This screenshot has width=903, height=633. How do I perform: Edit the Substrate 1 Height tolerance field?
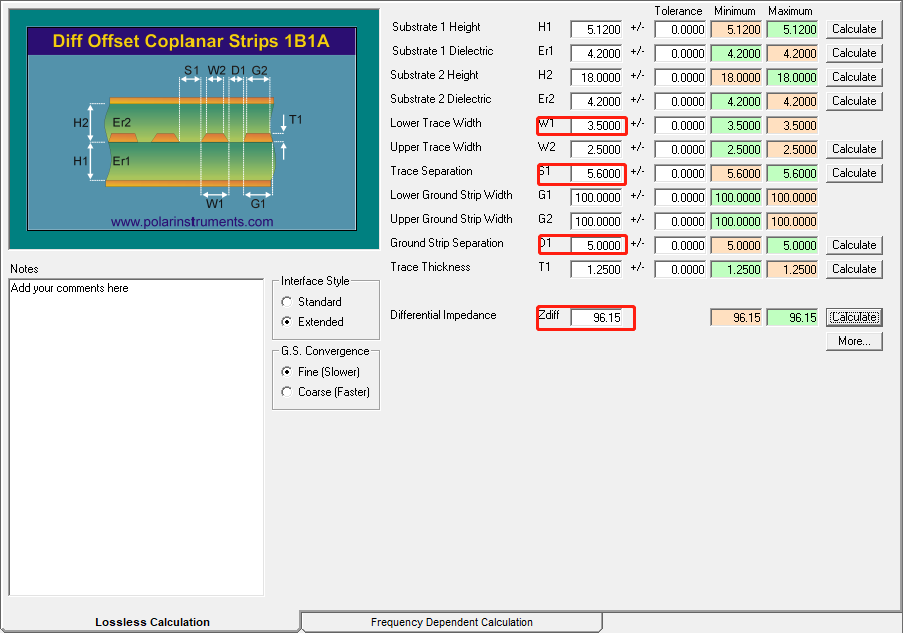point(680,30)
